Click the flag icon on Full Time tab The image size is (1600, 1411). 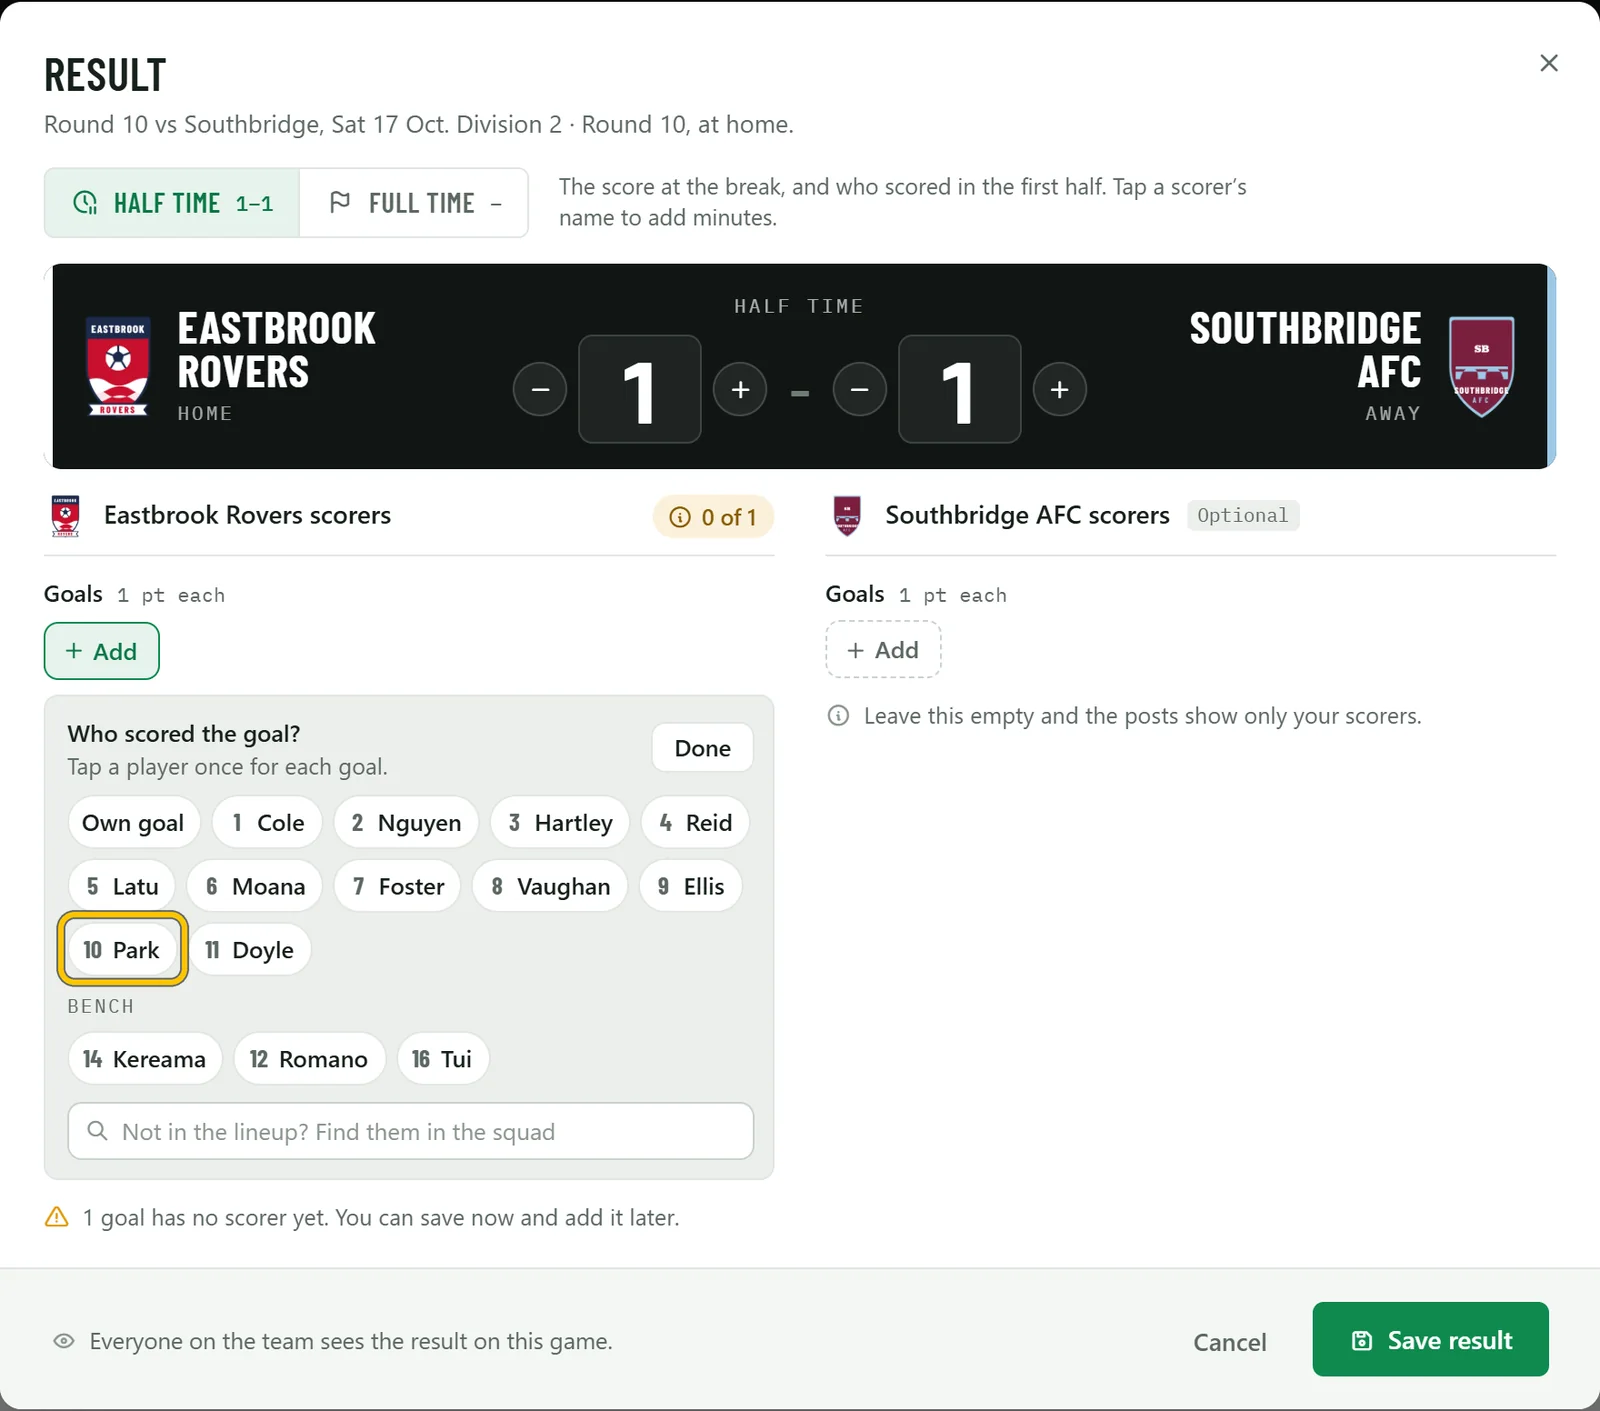tap(340, 202)
